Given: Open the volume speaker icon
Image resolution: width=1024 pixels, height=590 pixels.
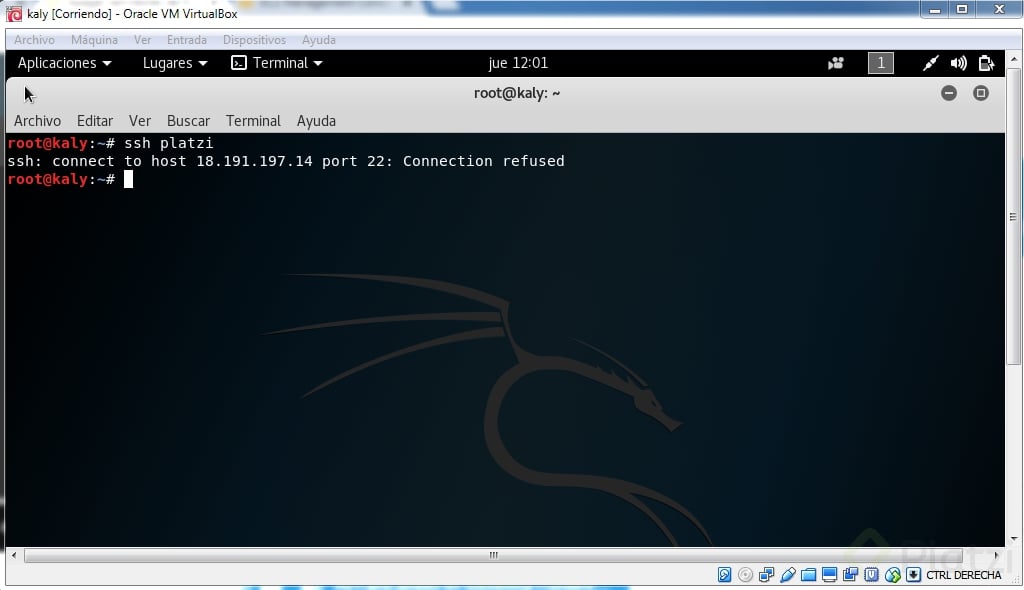Looking at the screenshot, I should point(958,63).
